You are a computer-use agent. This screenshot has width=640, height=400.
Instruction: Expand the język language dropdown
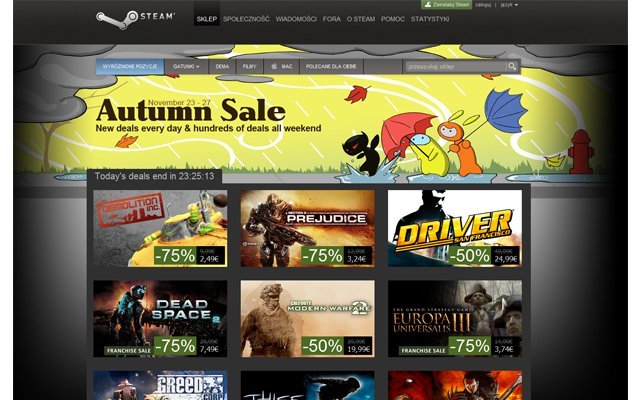pos(509,5)
